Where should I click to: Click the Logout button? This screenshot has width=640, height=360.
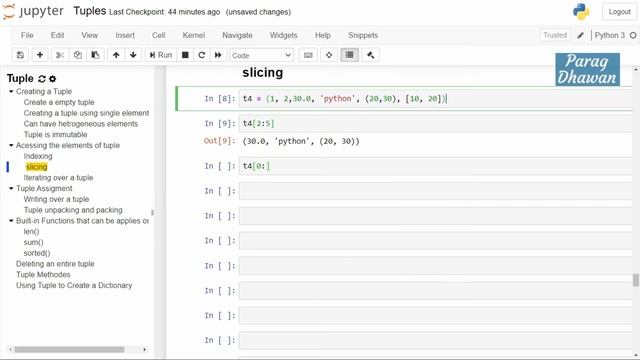coord(619,12)
